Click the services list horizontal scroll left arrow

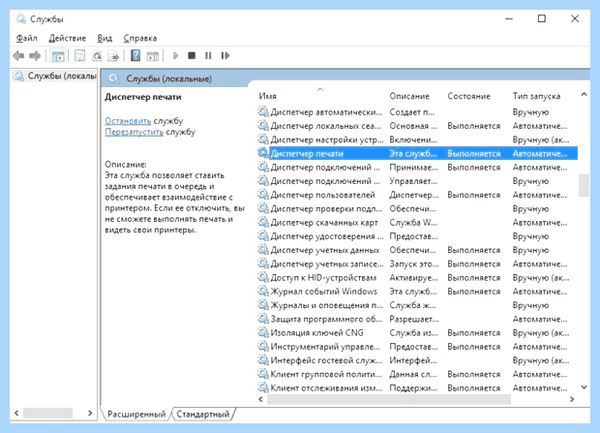coord(261,399)
